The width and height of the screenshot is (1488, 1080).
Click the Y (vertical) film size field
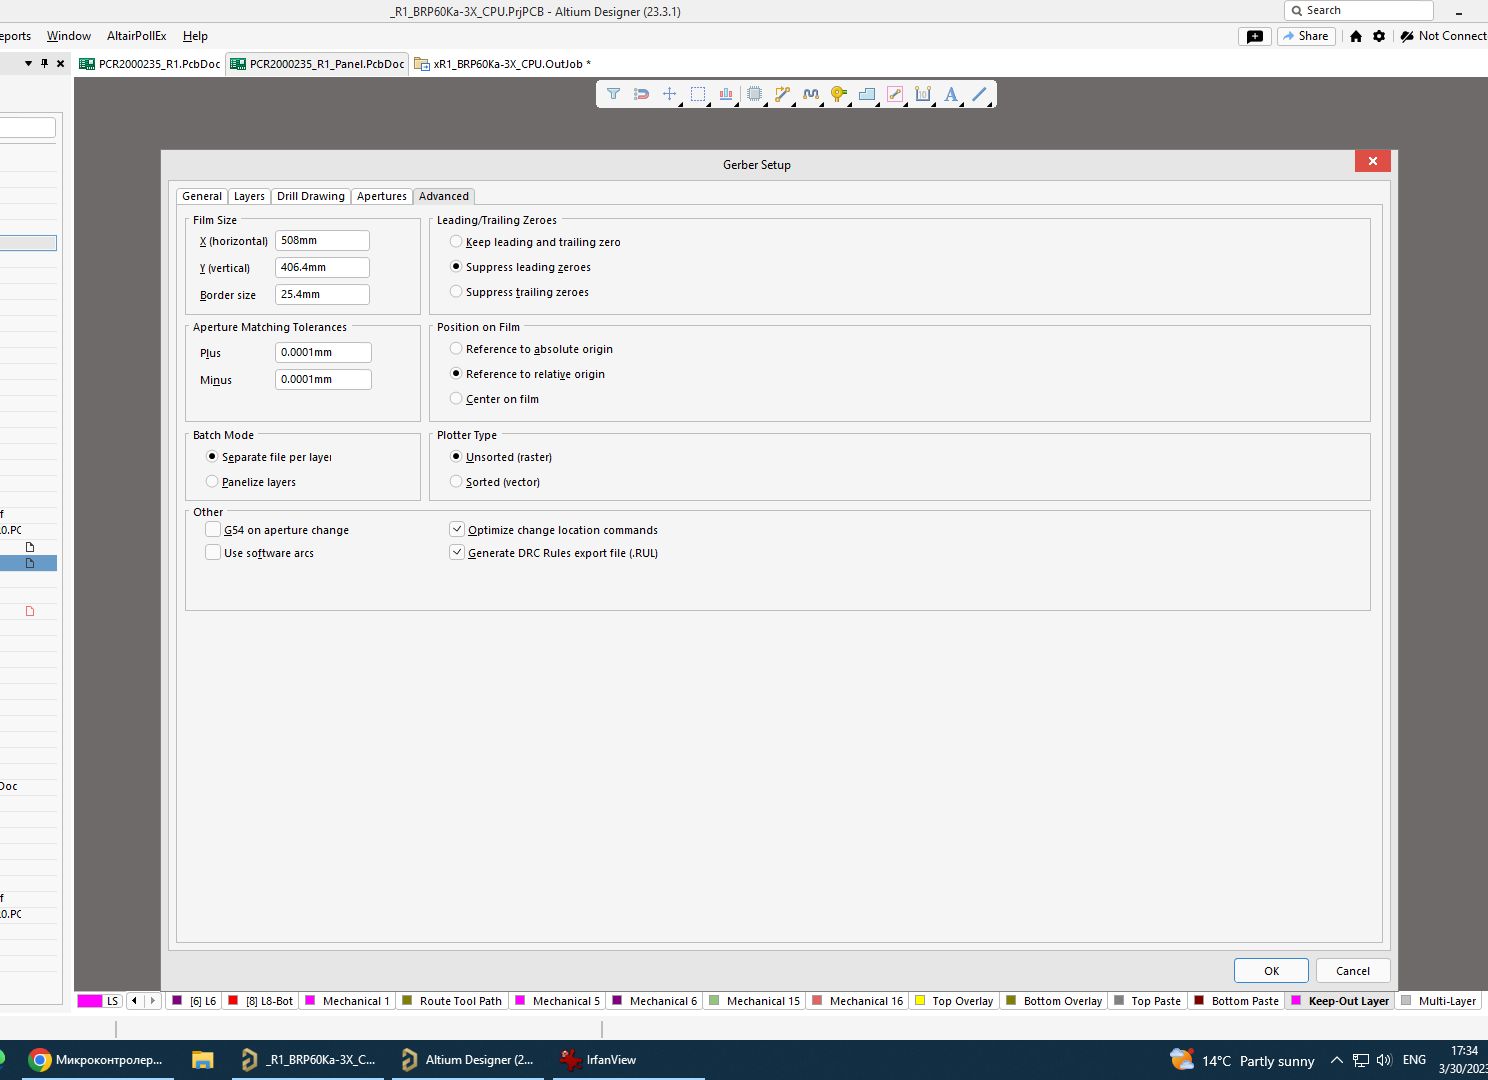322,267
